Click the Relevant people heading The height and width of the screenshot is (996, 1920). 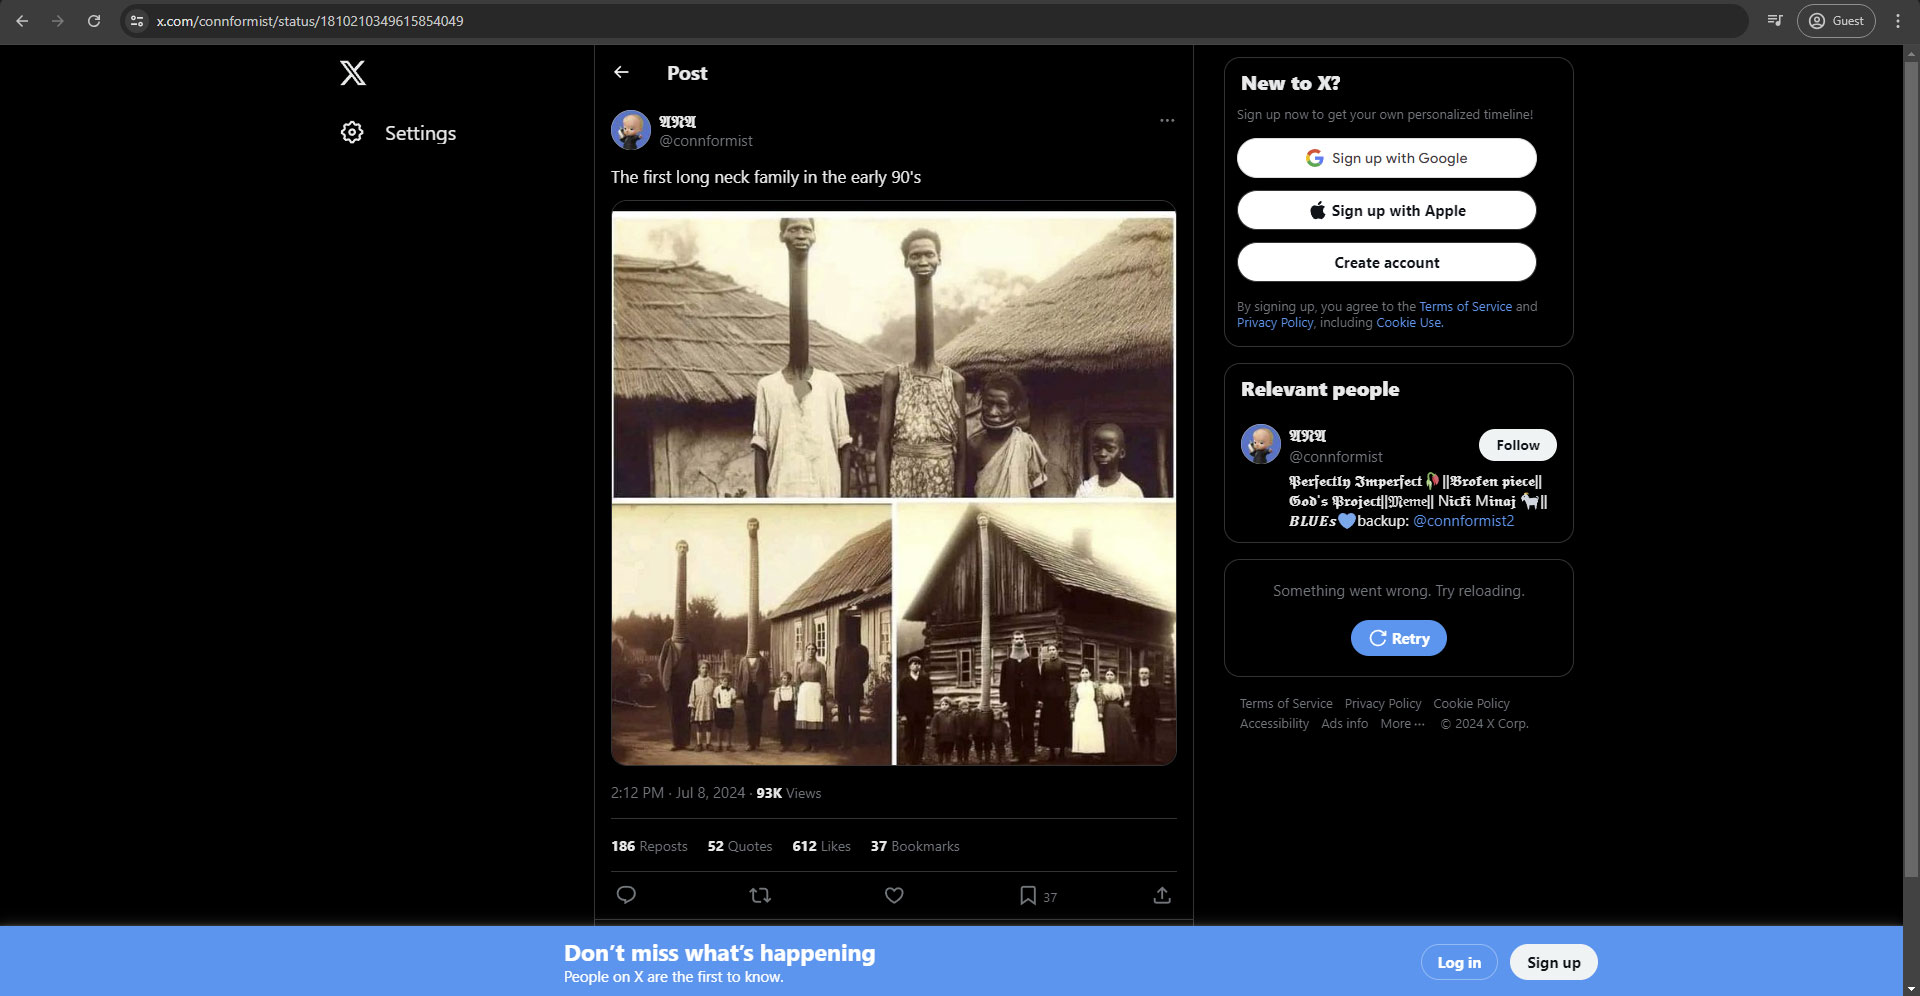(x=1320, y=389)
